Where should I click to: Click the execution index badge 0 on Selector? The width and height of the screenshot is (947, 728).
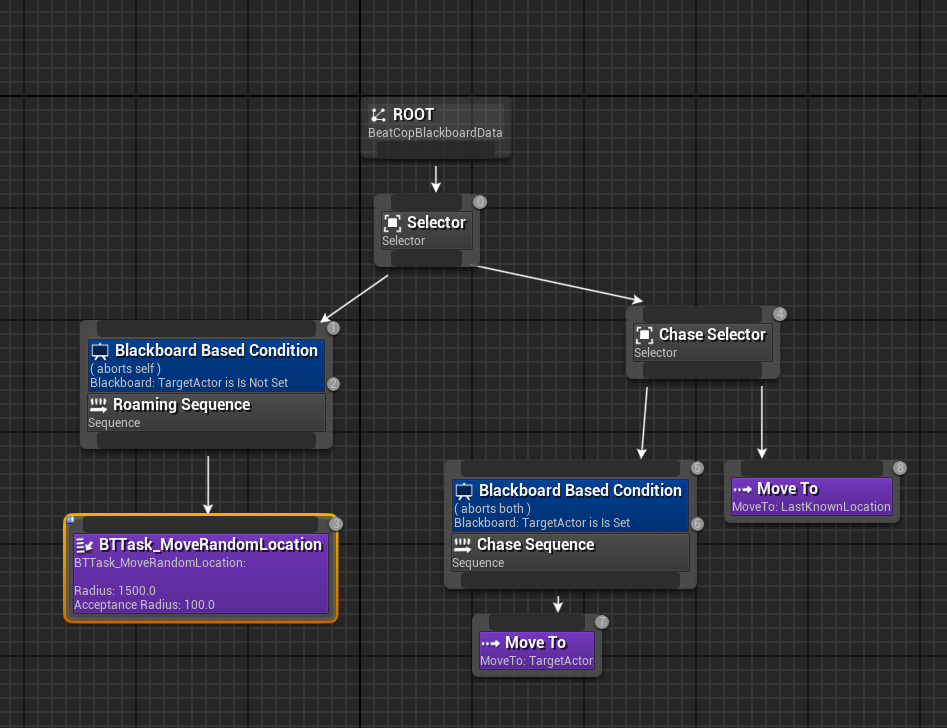480,202
